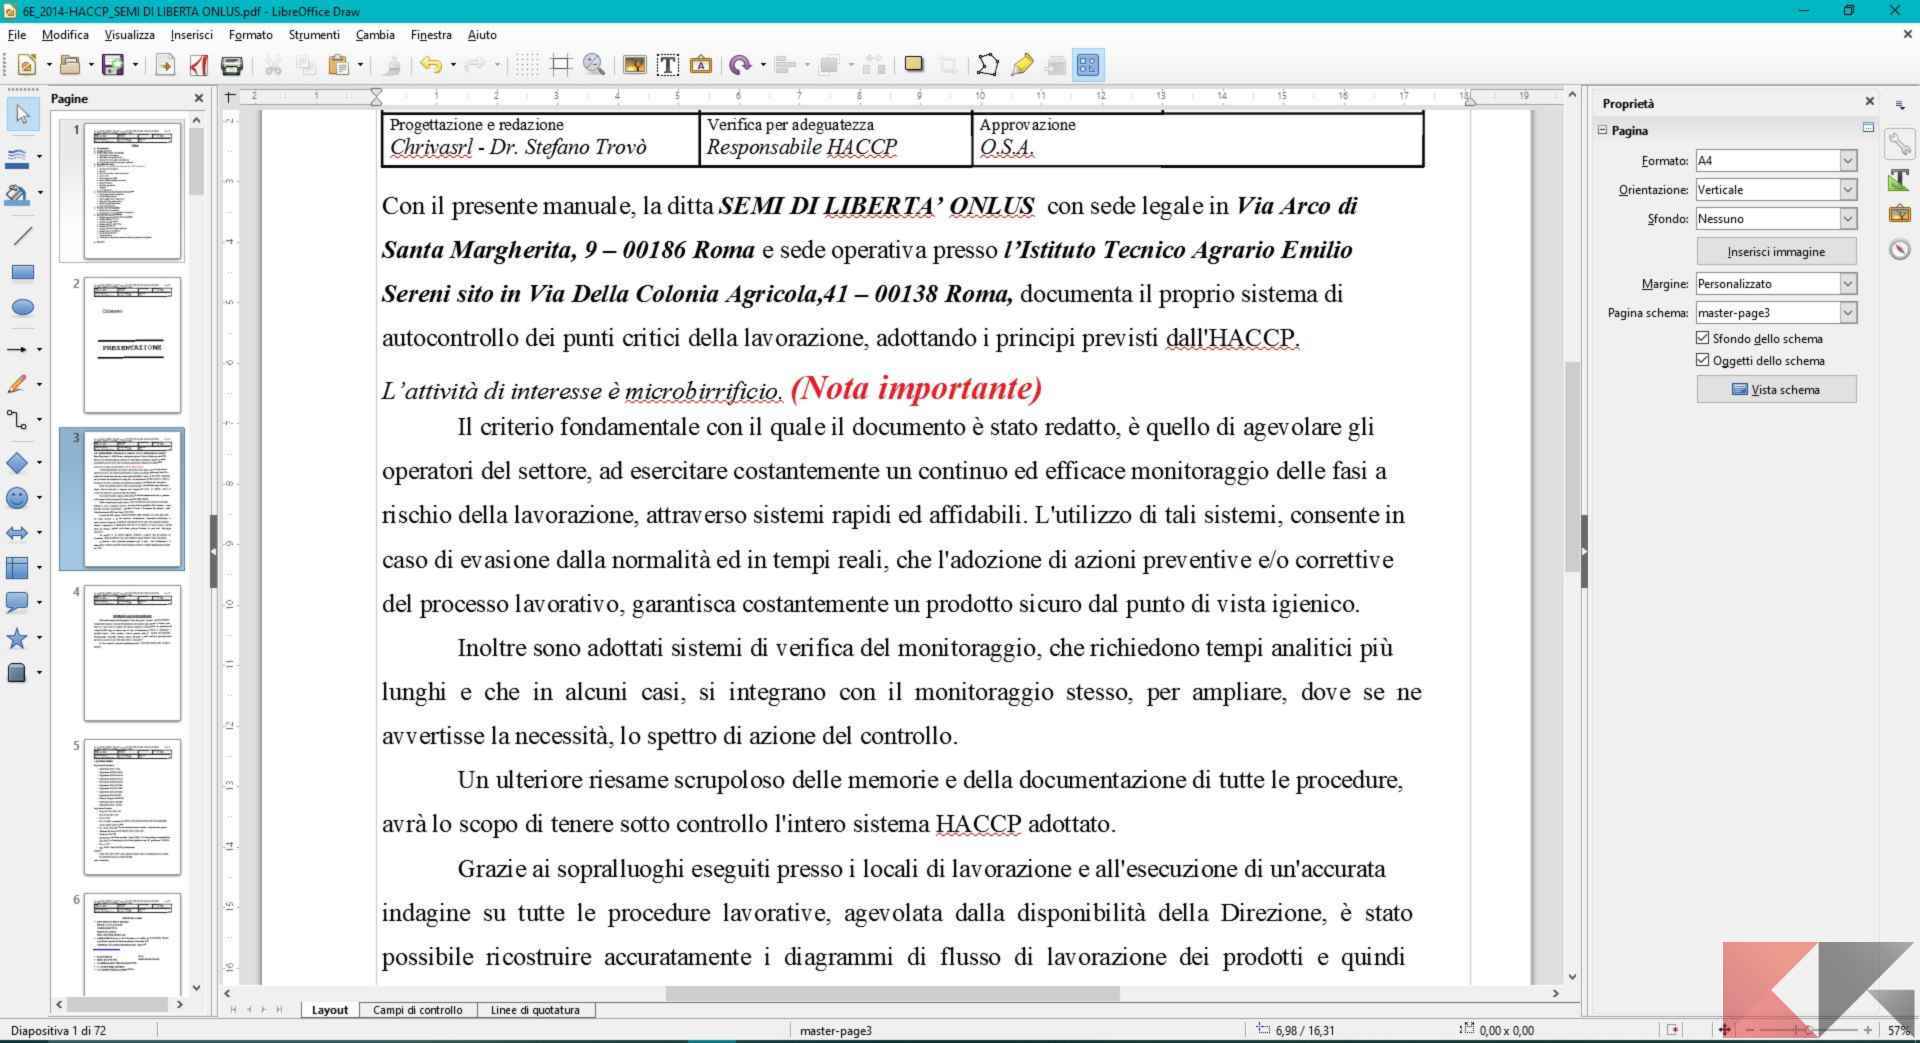Click the Edit Points polygon icon

(x=987, y=65)
